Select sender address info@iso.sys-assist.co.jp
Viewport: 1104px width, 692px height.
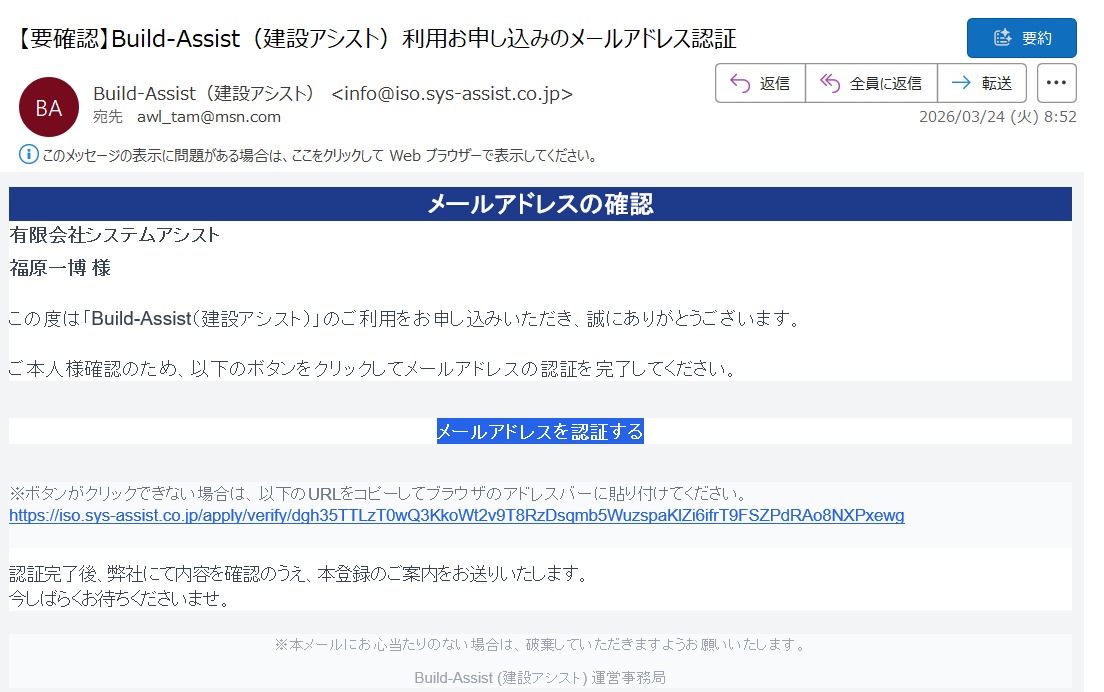pos(452,94)
